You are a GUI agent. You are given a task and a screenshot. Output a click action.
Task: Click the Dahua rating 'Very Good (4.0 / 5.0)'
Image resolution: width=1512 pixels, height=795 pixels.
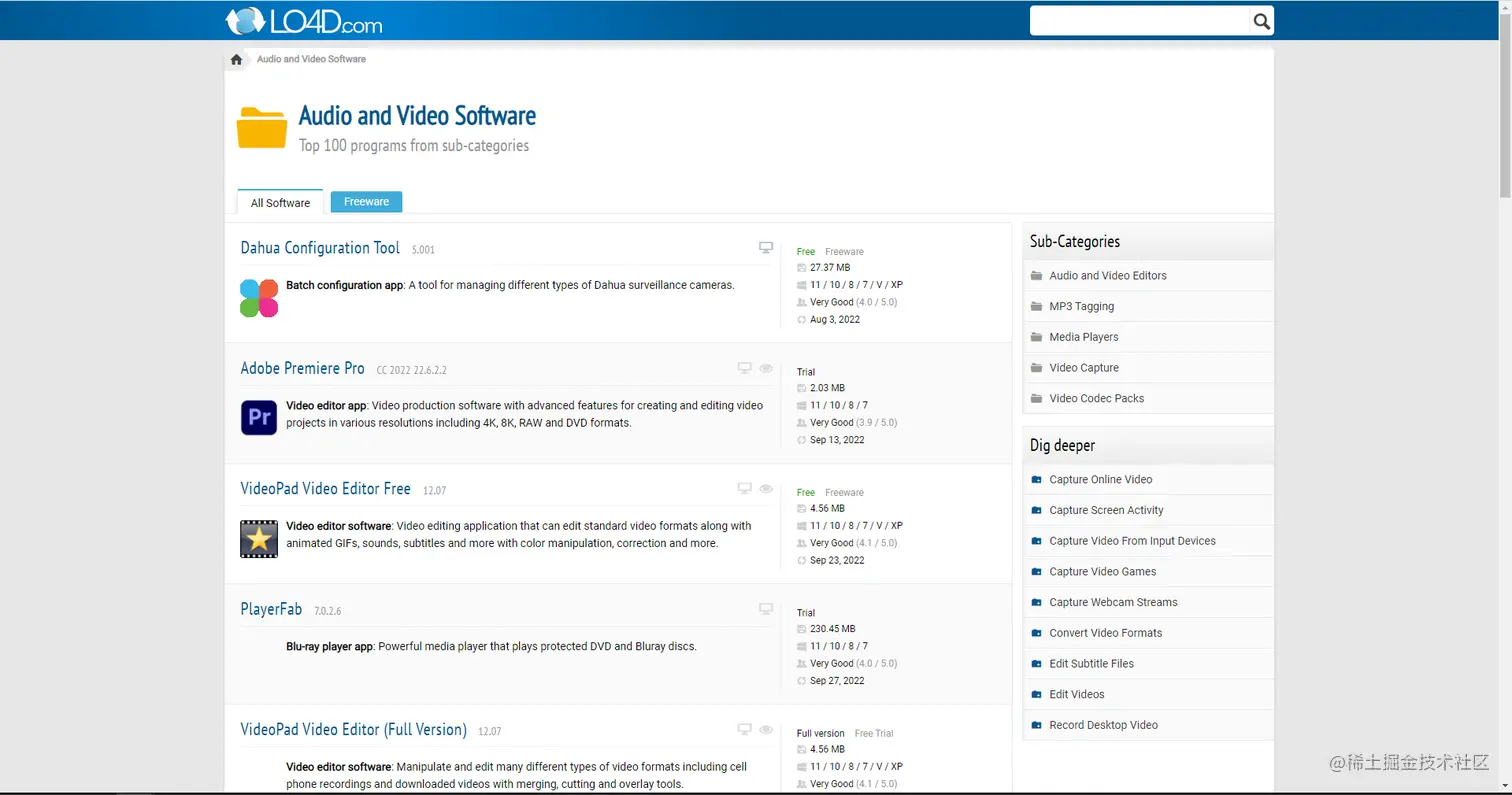(x=853, y=302)
